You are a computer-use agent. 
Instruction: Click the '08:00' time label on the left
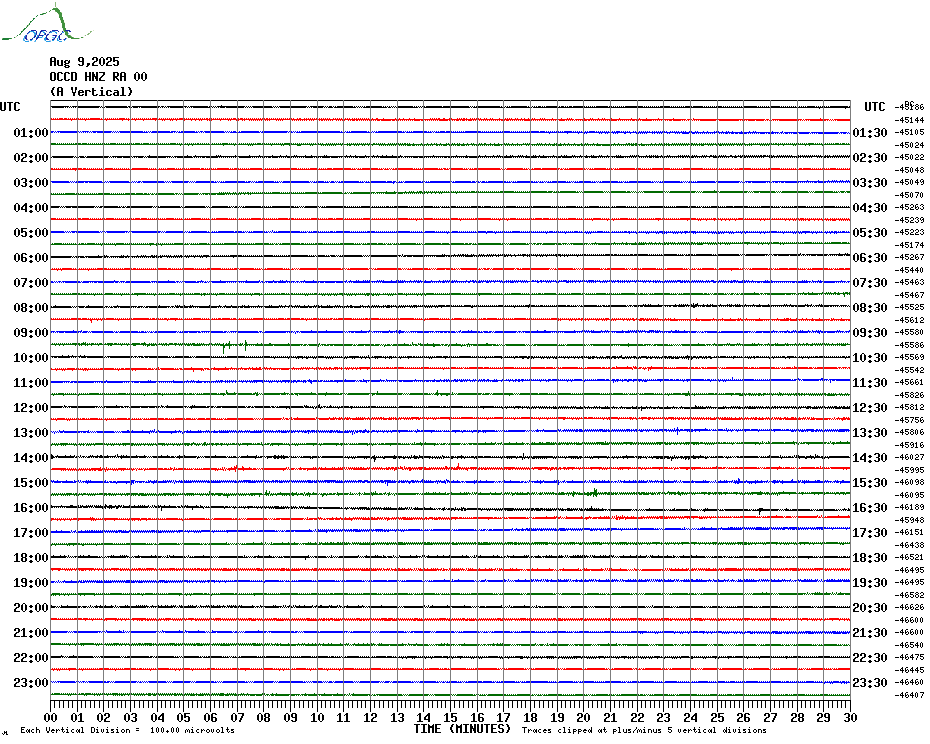point(31,307)
